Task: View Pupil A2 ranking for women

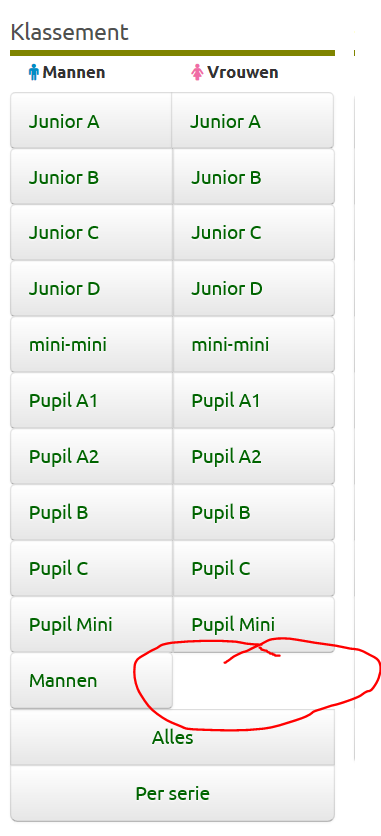Action: [254, 456]
